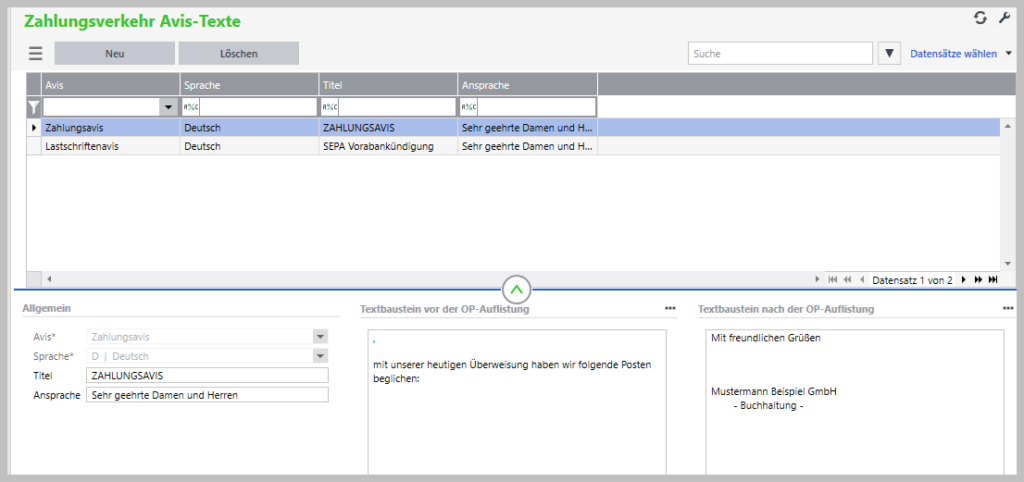The image size is (1024, 482).
Task: Collapse the grid with the green chevron
Action: point(516,290)
